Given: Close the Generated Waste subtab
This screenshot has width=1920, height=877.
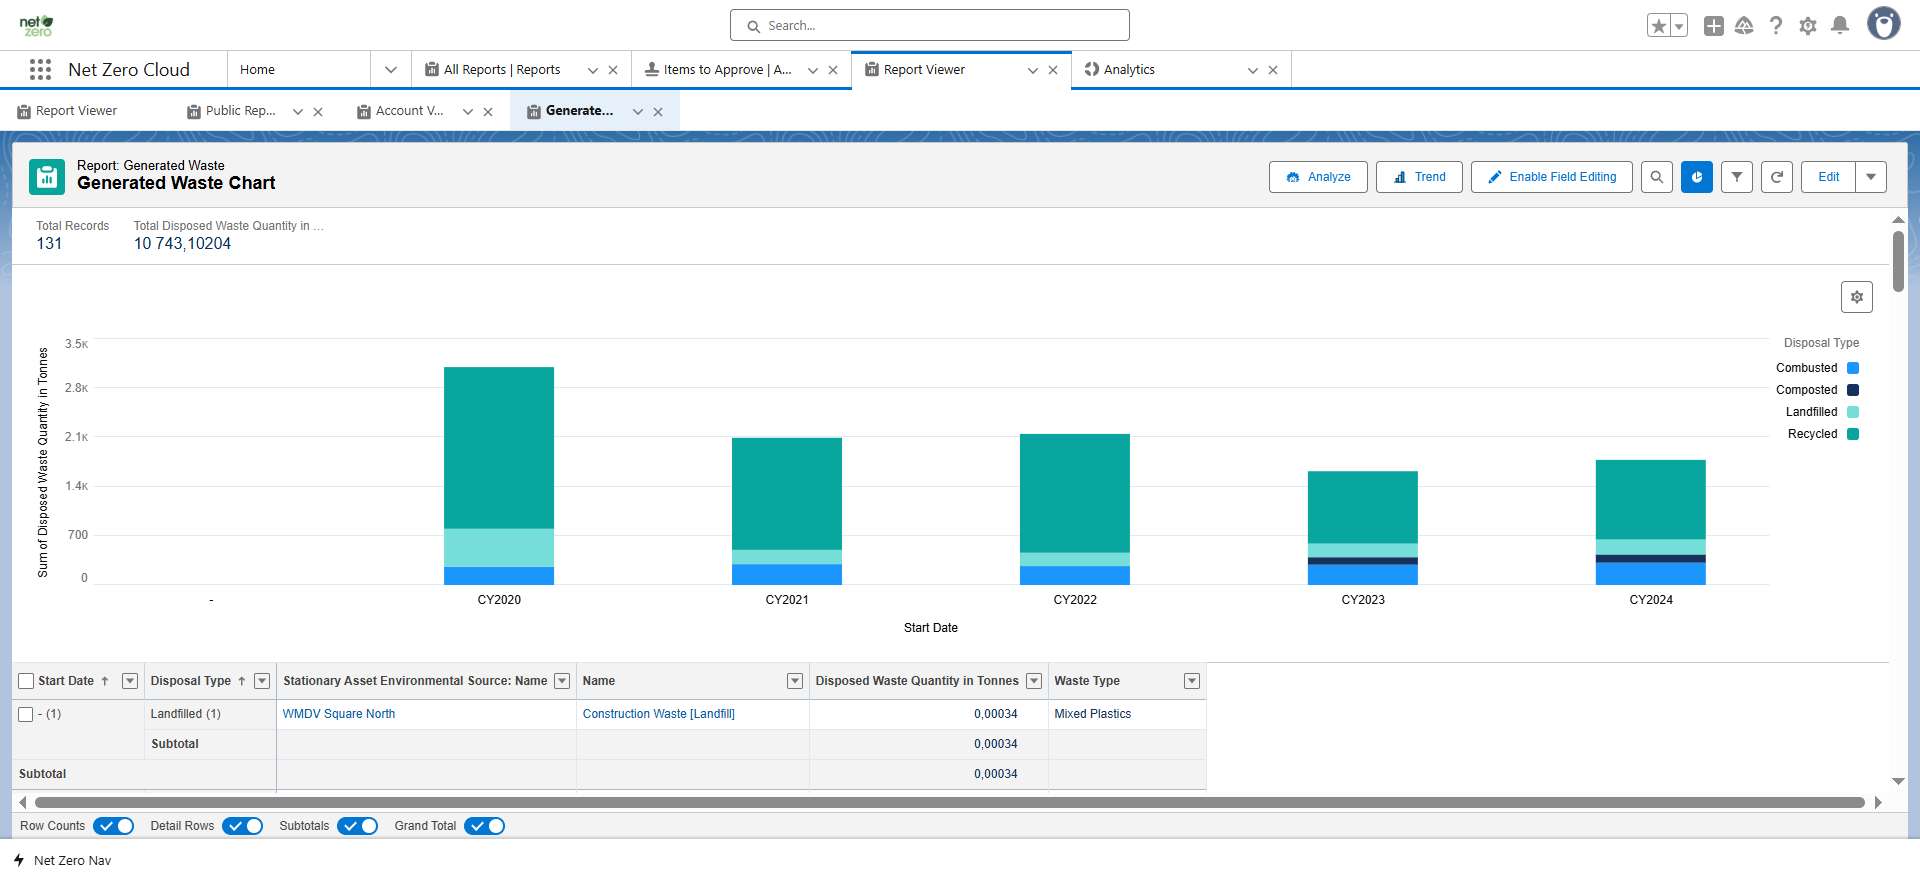Looking at the screenshot, I should pyautogui.click(x=658, y=112).
